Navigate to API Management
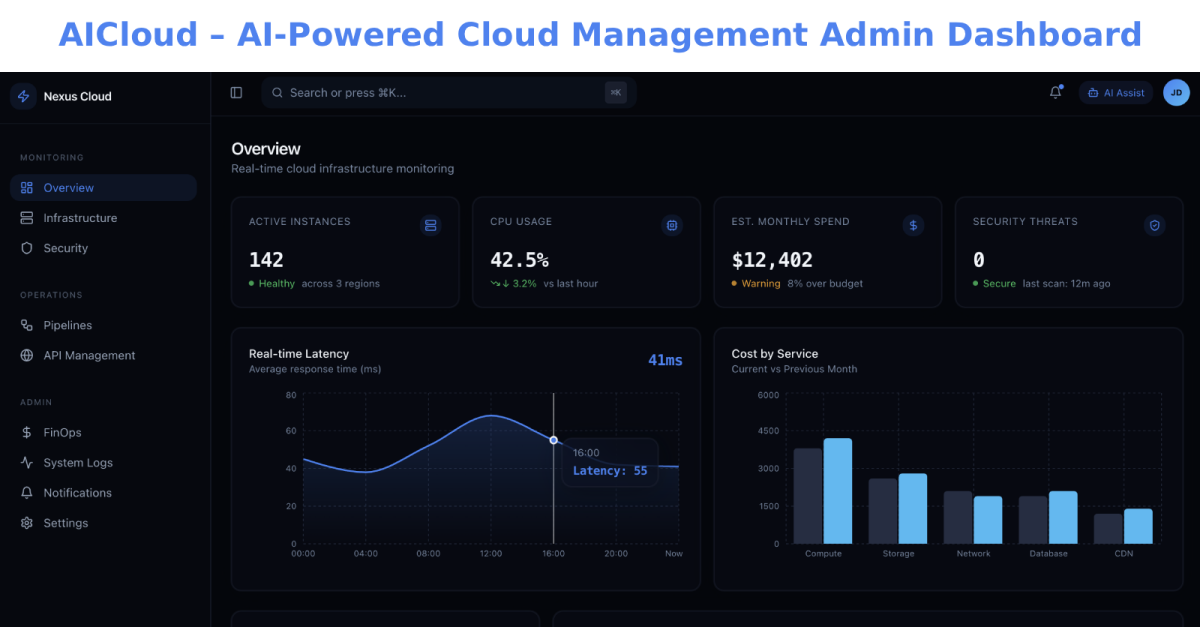 (104, 355)
